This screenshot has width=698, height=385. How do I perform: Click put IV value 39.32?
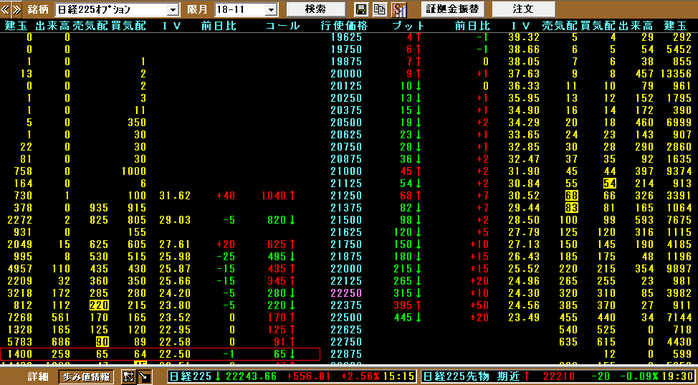pyautogui.click(x=524, y=37)
